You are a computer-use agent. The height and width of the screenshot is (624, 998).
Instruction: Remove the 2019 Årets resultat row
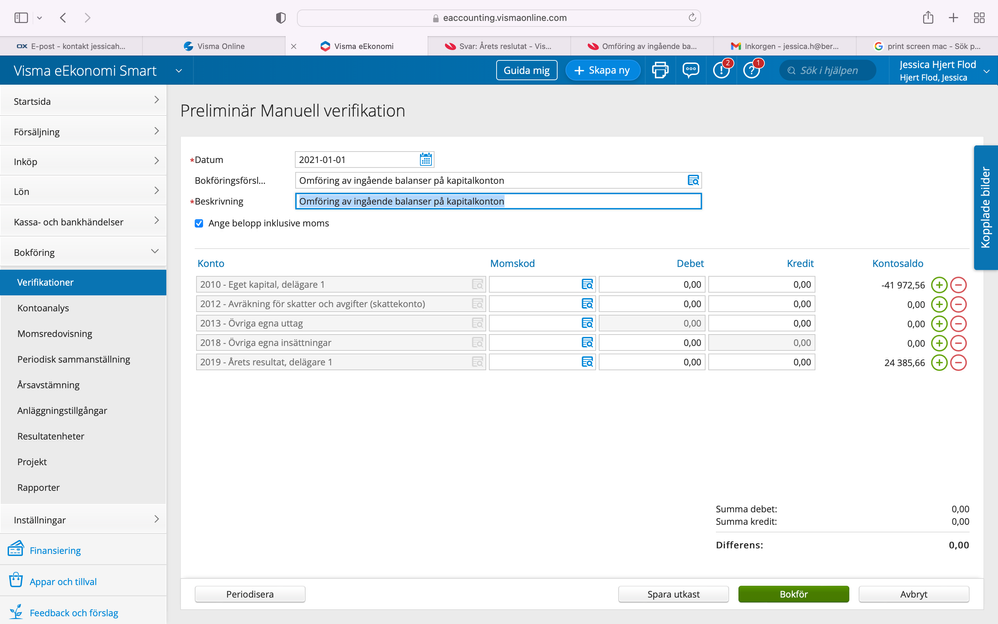(958, 362)
